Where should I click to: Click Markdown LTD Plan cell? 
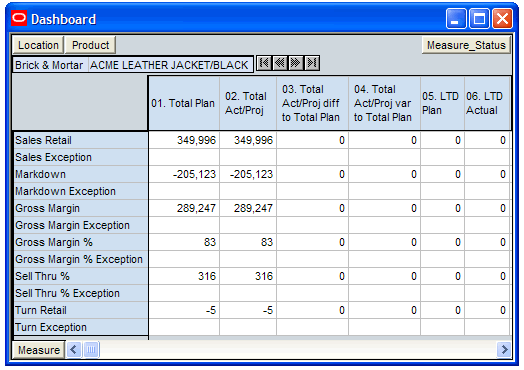442,174
